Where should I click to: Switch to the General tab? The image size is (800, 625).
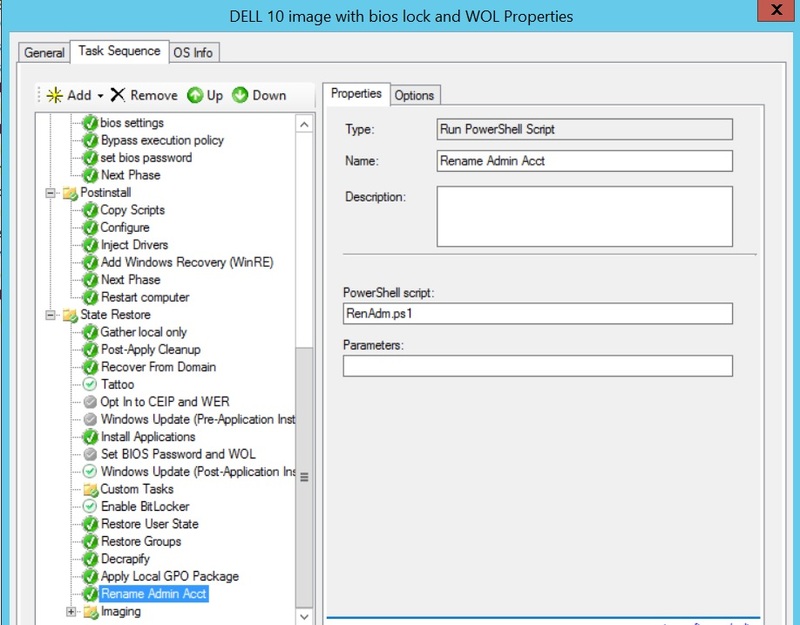coord(44,52)
